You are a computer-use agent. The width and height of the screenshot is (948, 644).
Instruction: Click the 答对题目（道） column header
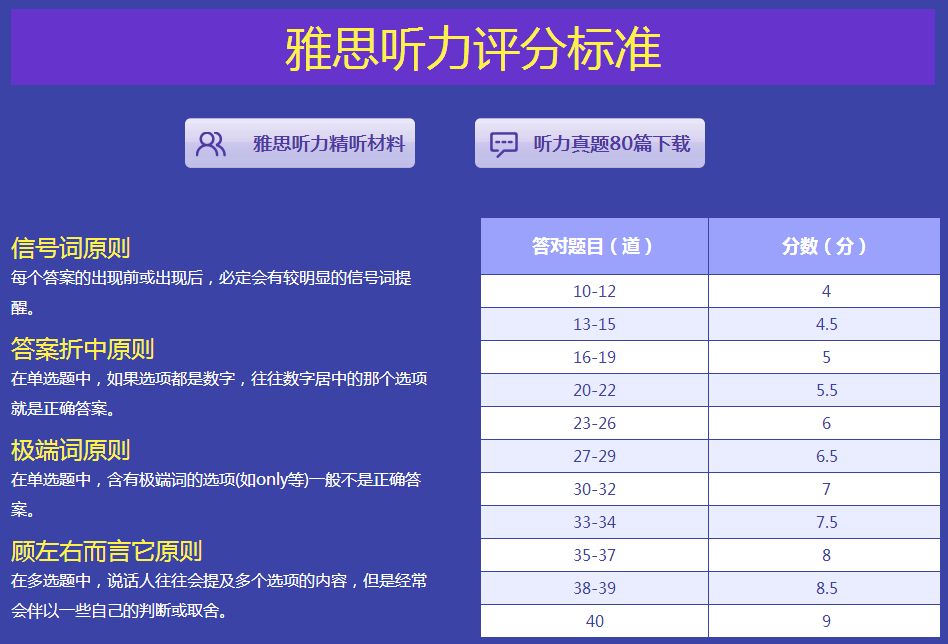pyautogui.click(x=594, y=246)
